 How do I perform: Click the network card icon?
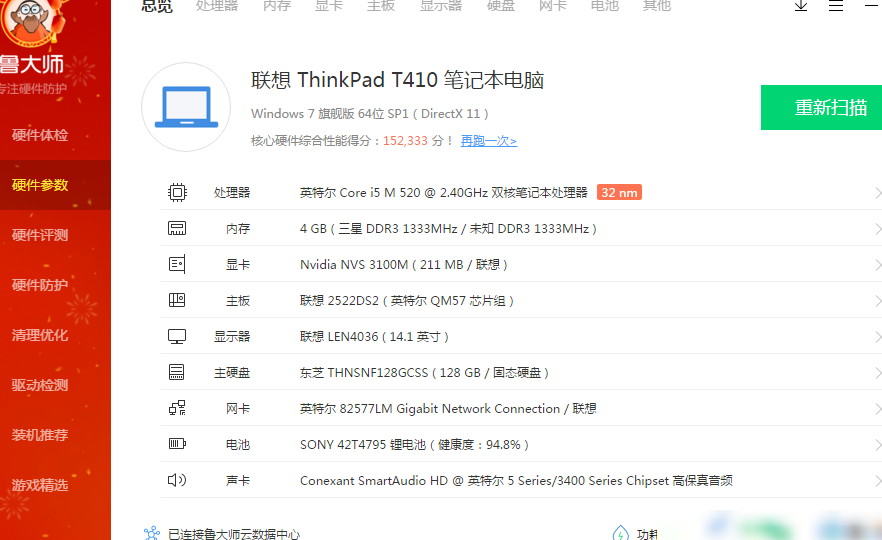(x=177, y=408)
